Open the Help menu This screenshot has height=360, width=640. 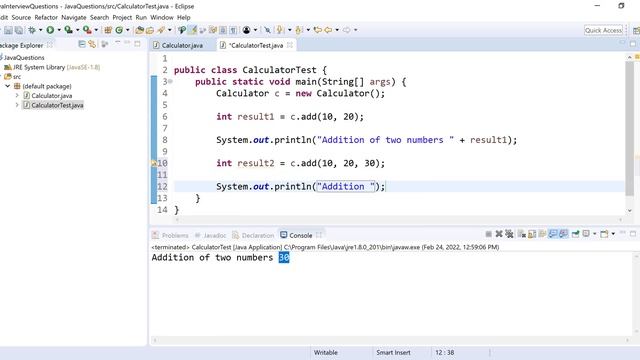[184, 18]
